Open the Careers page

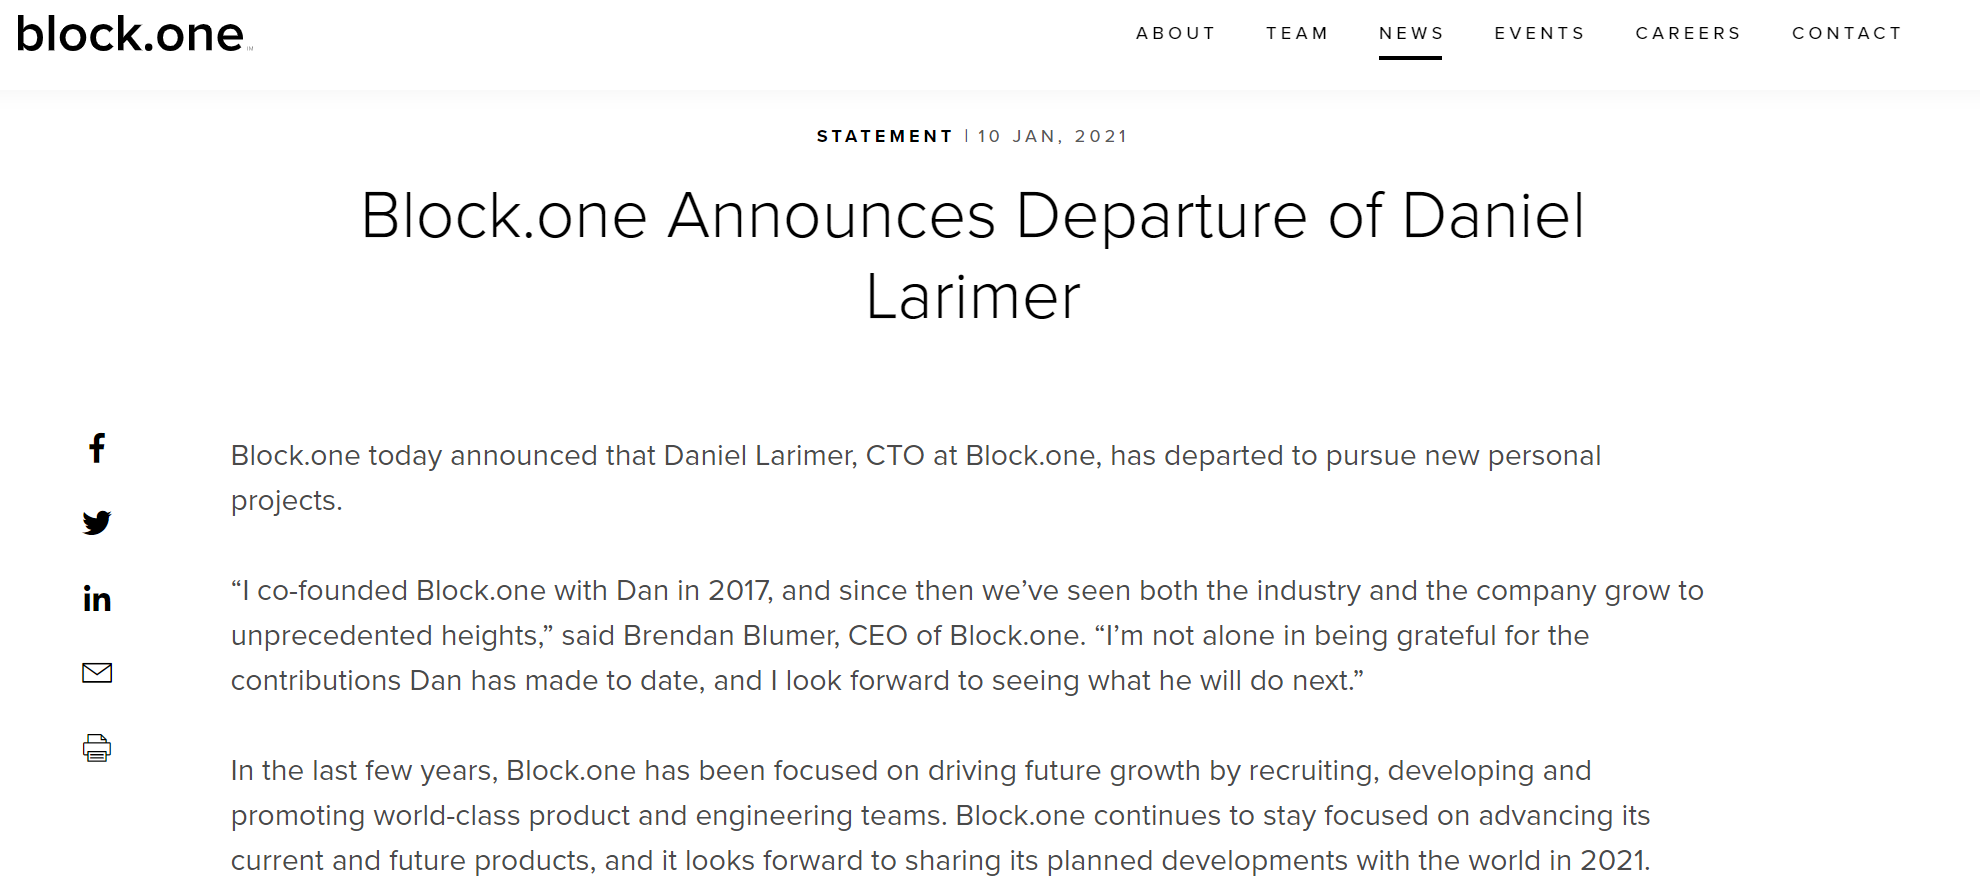[x=1688, y=33]
